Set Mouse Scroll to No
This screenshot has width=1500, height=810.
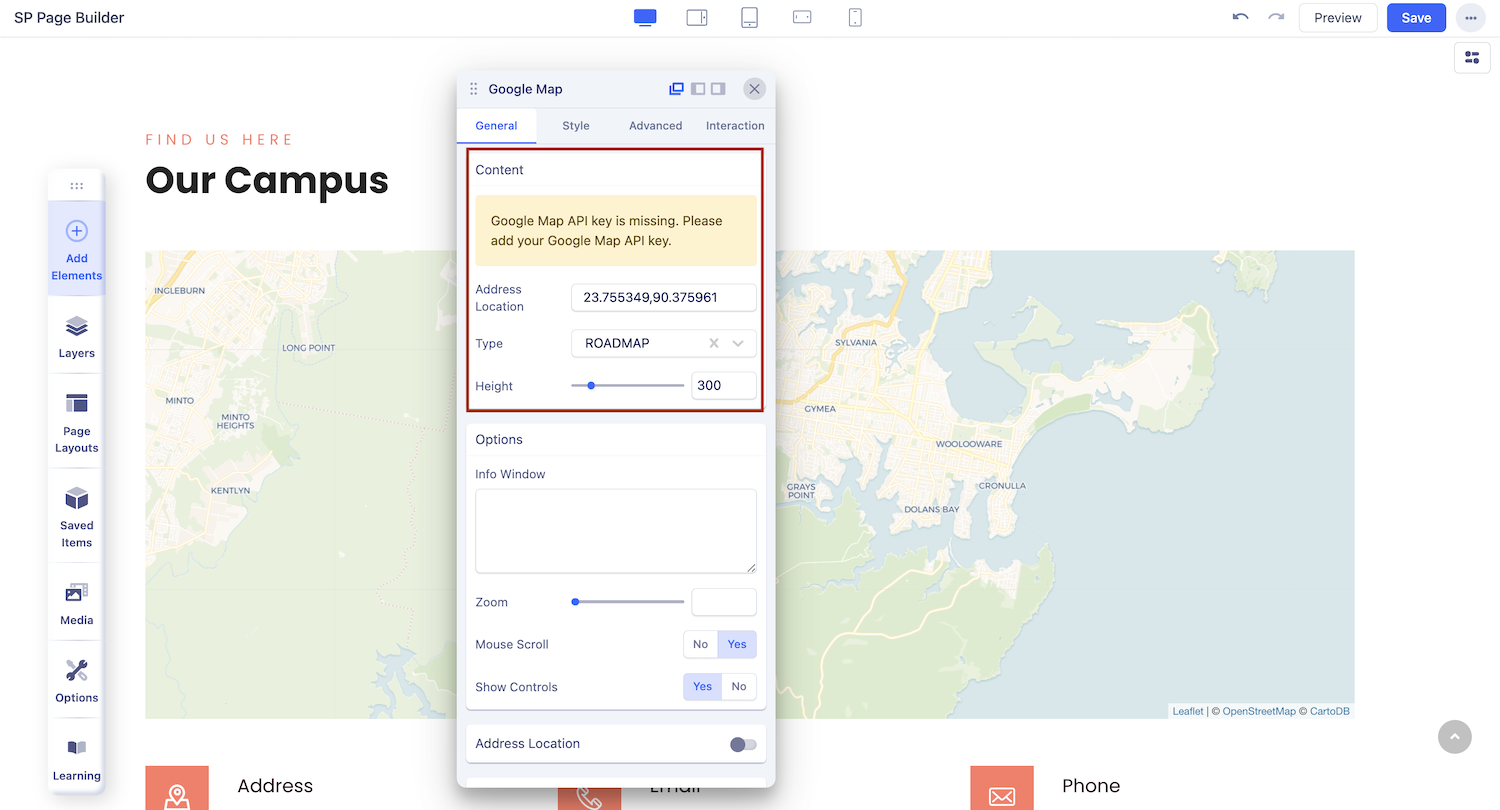(x=700, y=645)
